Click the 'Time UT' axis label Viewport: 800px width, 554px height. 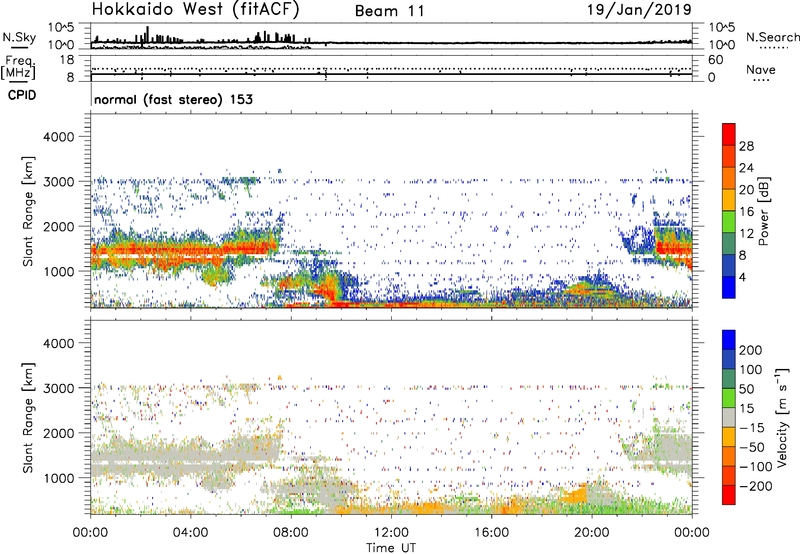[x=391, y=547]
